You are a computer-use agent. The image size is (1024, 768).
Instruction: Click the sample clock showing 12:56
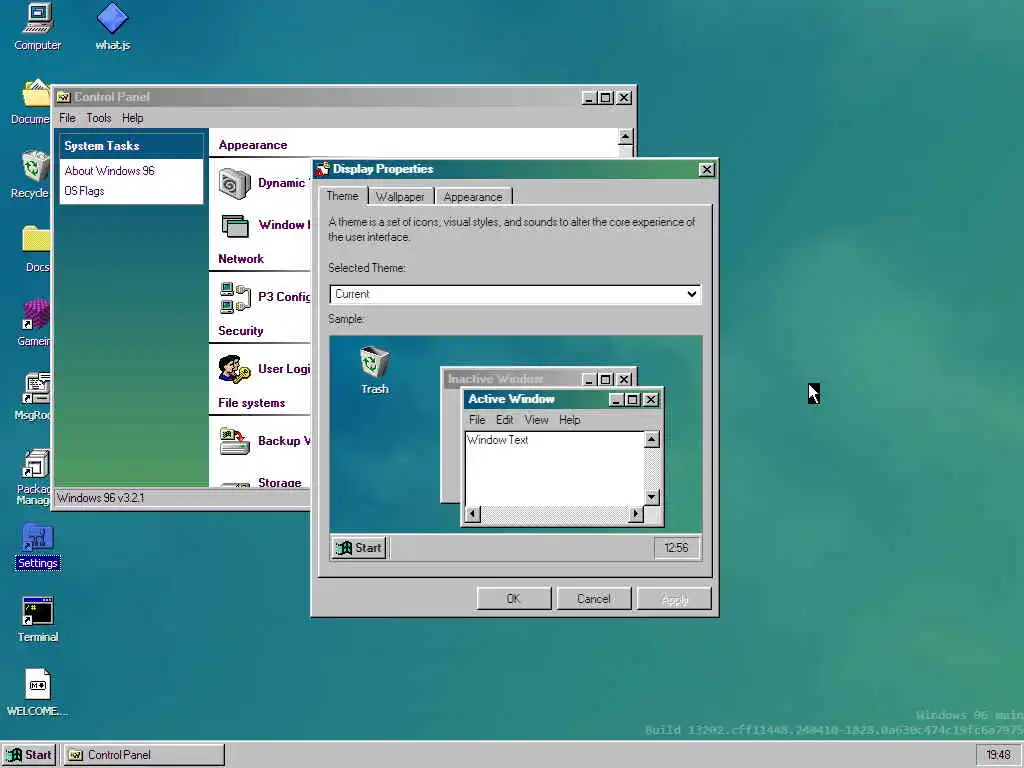coord(677,548)
